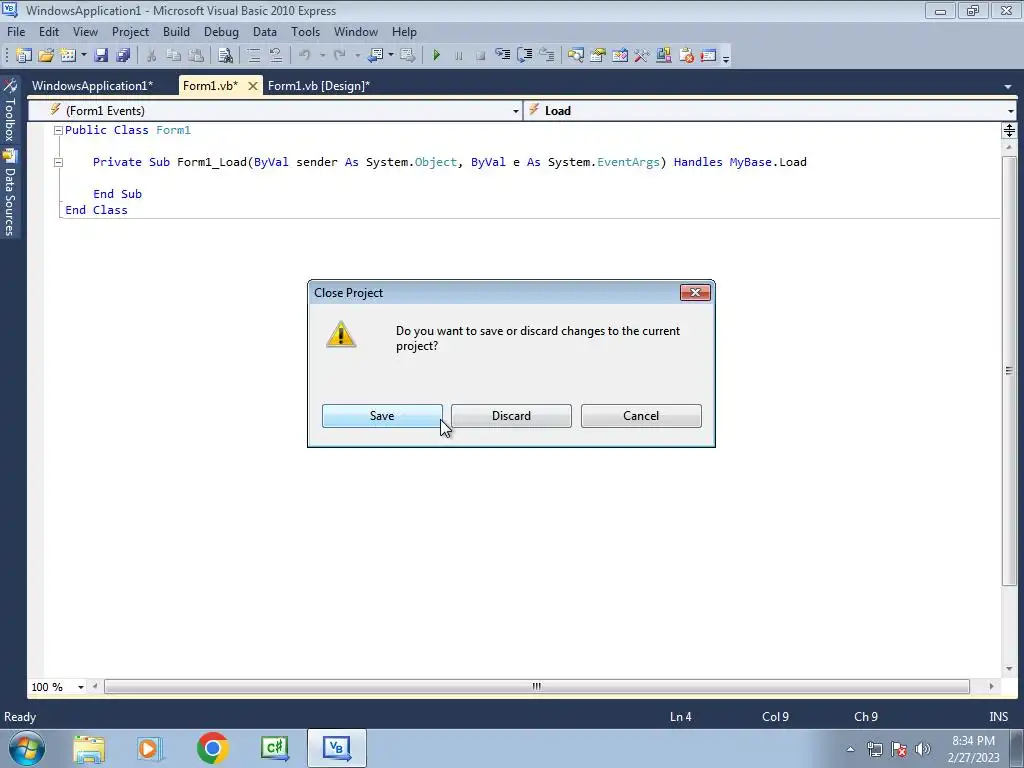
Task: Click Discard in the Close Project dialog
Action: (x=511, y=416)
